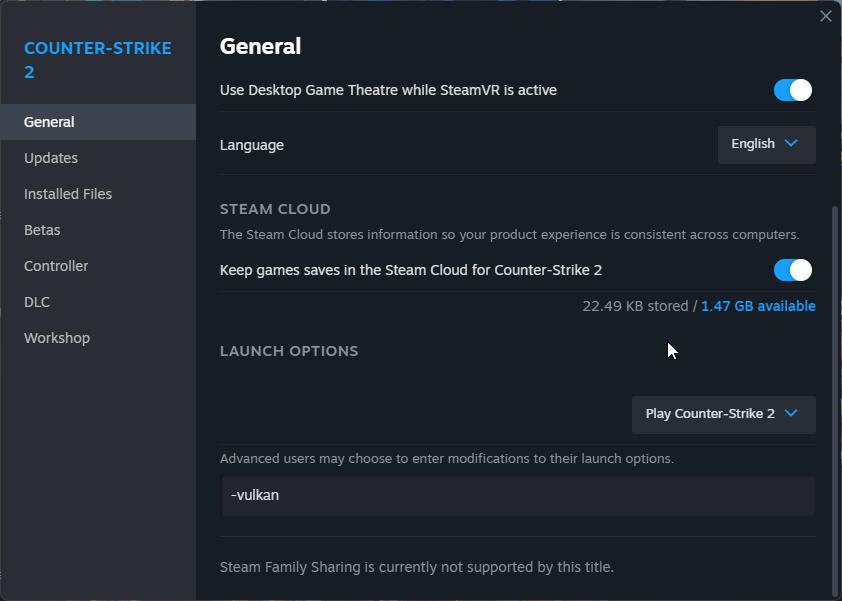The height and width of the screenshot is (601, 842).
Task: Click the vertical scrollbar of settings panel
Action: (835, 400)
